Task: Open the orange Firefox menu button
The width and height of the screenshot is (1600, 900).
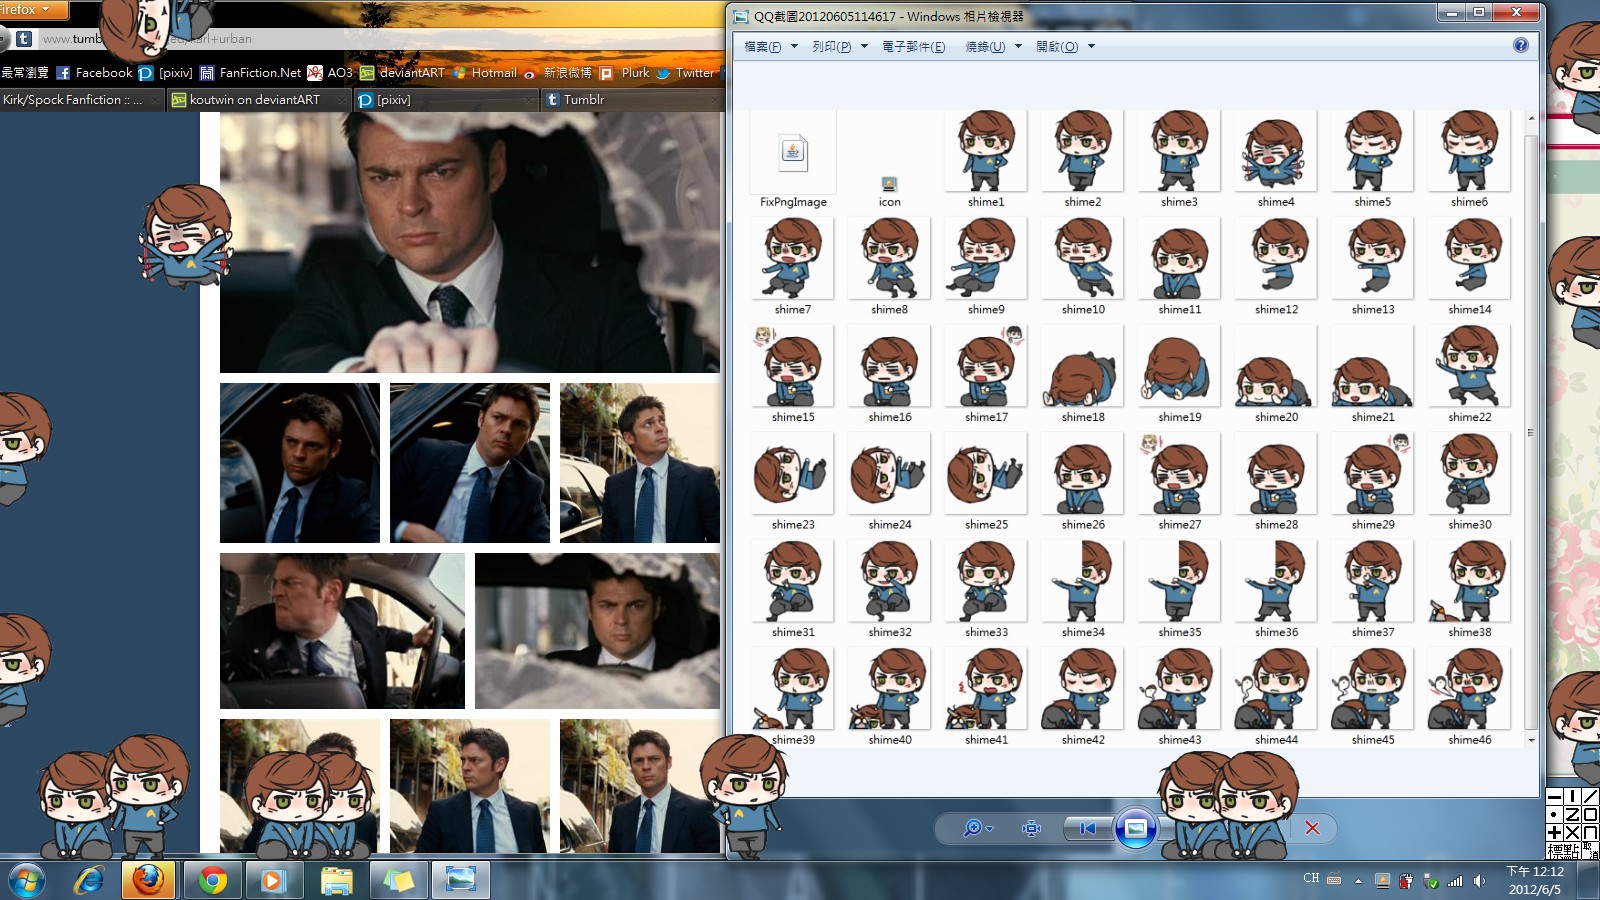Action: [33, 10]
